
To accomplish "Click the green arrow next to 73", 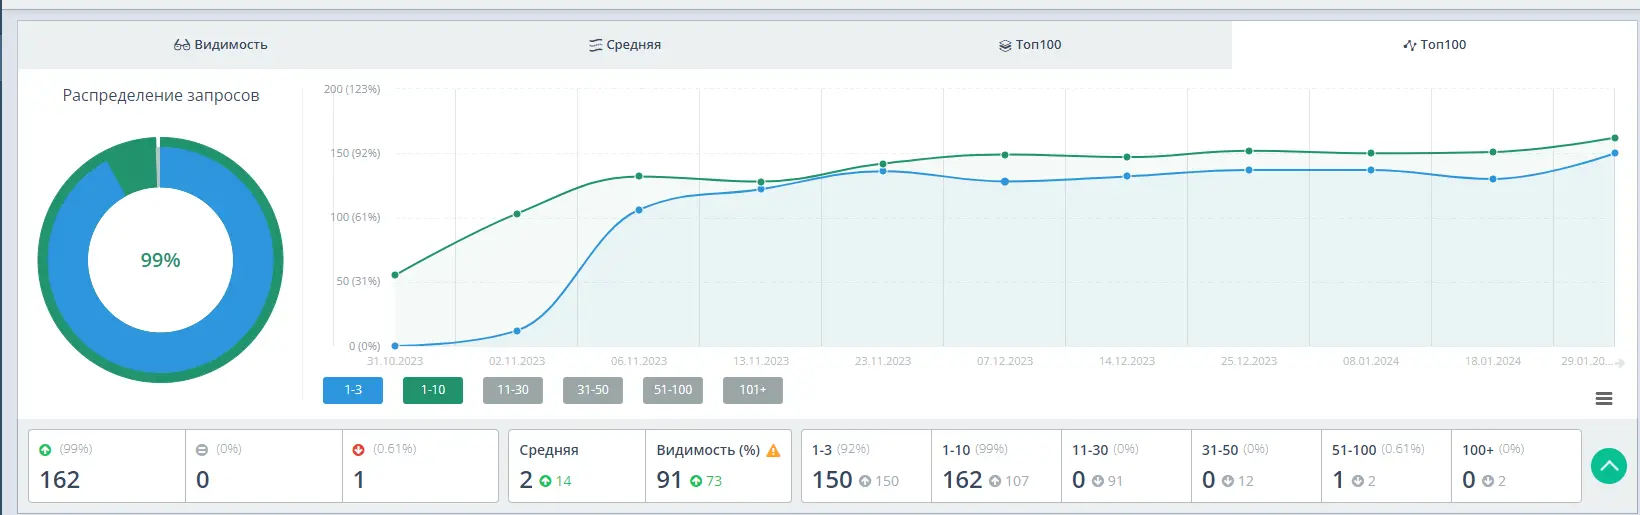I will click(695, 482).
